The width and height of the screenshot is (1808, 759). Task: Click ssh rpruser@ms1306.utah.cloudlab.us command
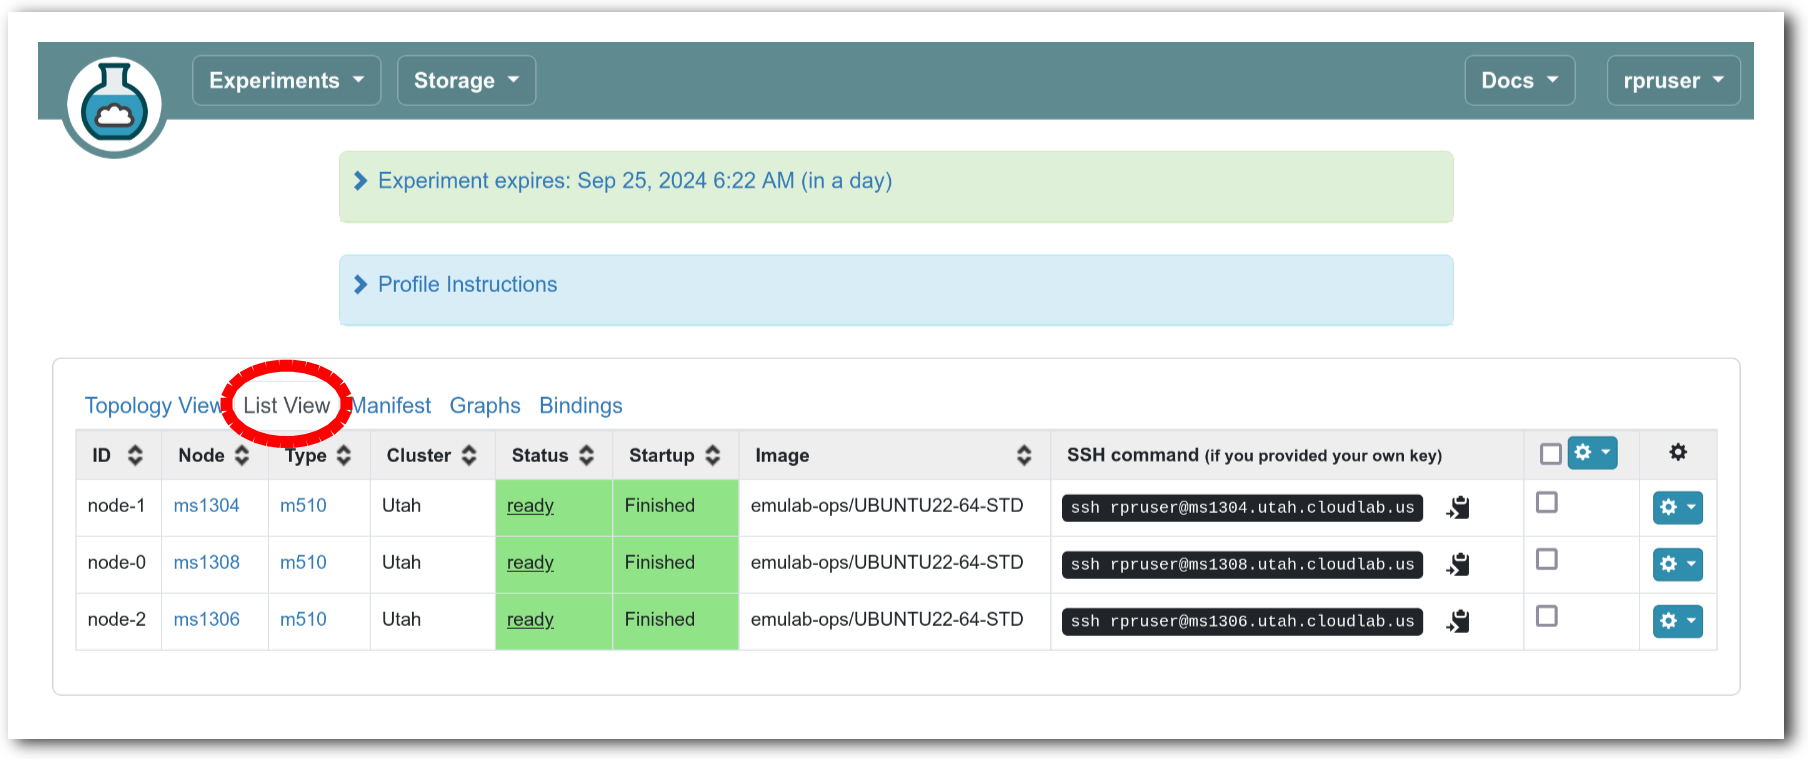pos(1242,622)
